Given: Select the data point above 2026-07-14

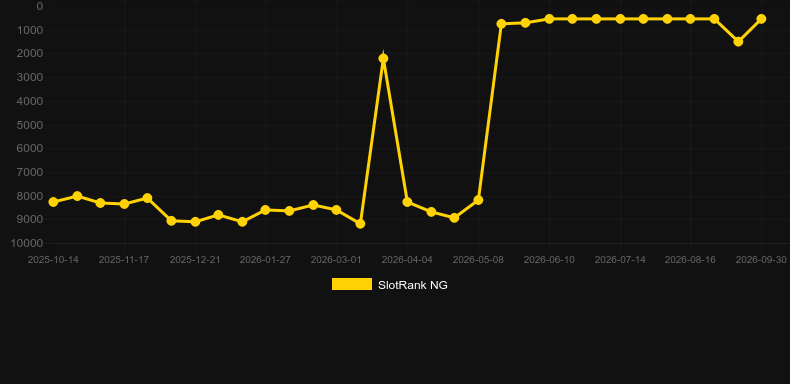Looking at the screenshot, I should (620, 19).
